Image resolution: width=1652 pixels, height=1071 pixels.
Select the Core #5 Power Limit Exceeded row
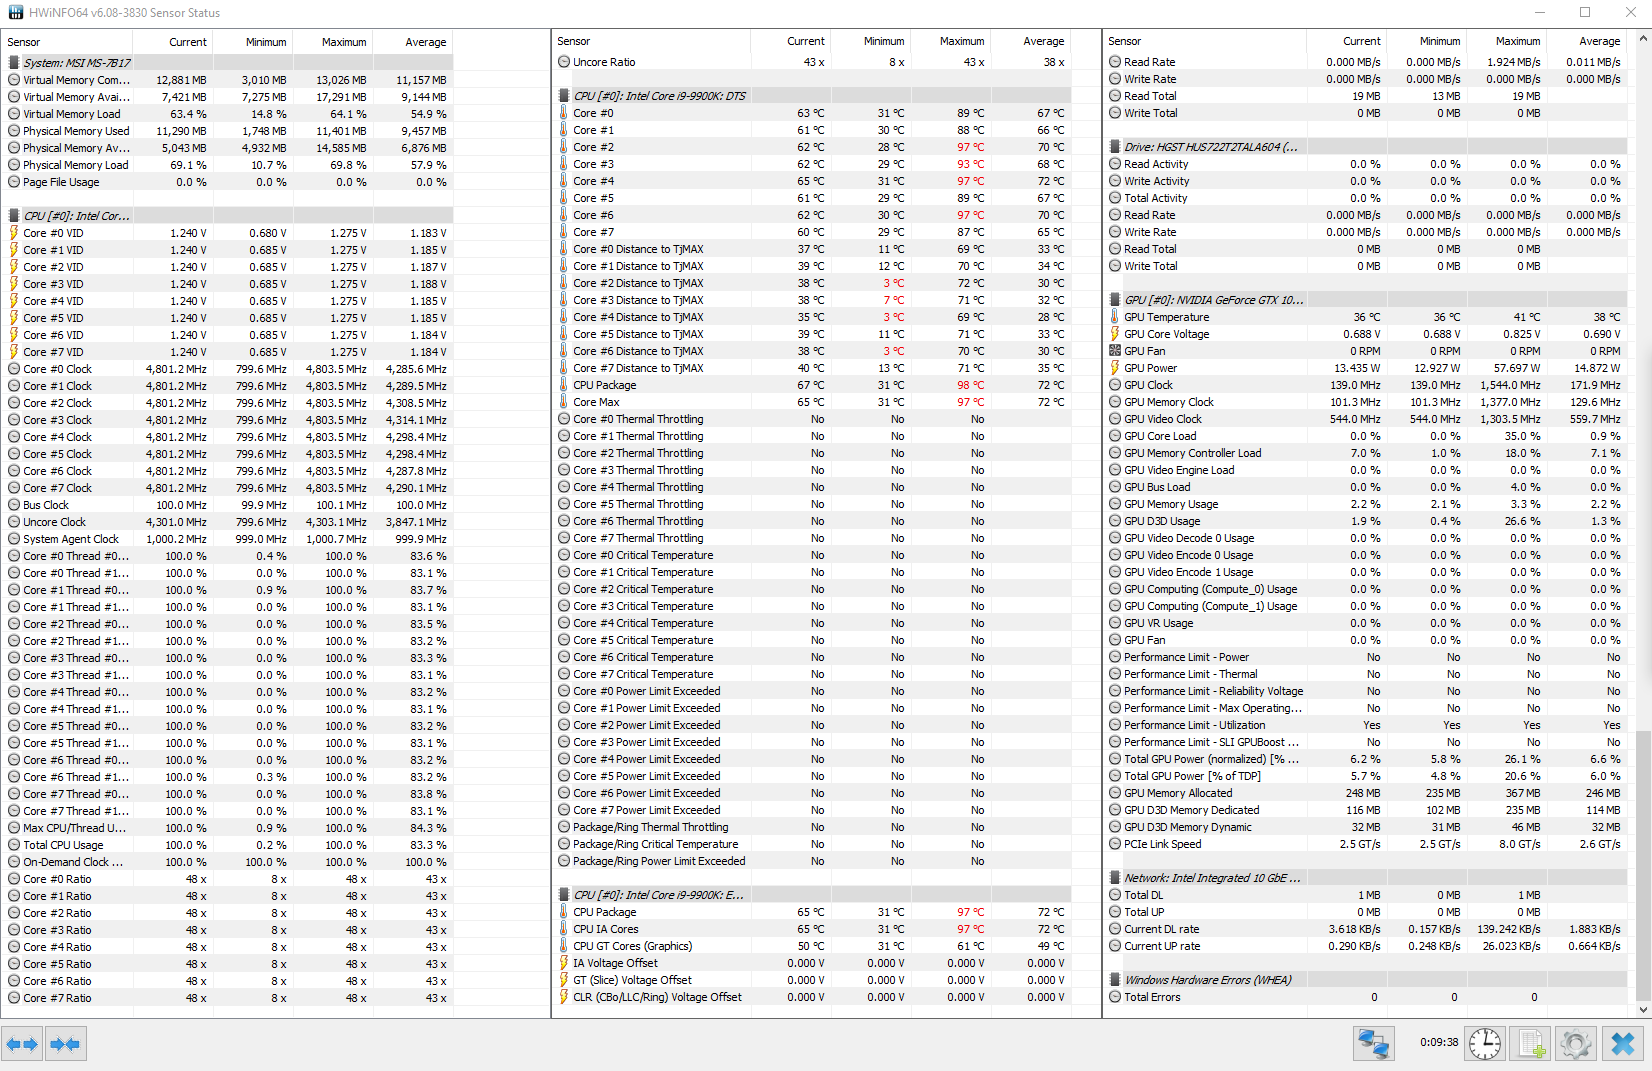(814, 776)
